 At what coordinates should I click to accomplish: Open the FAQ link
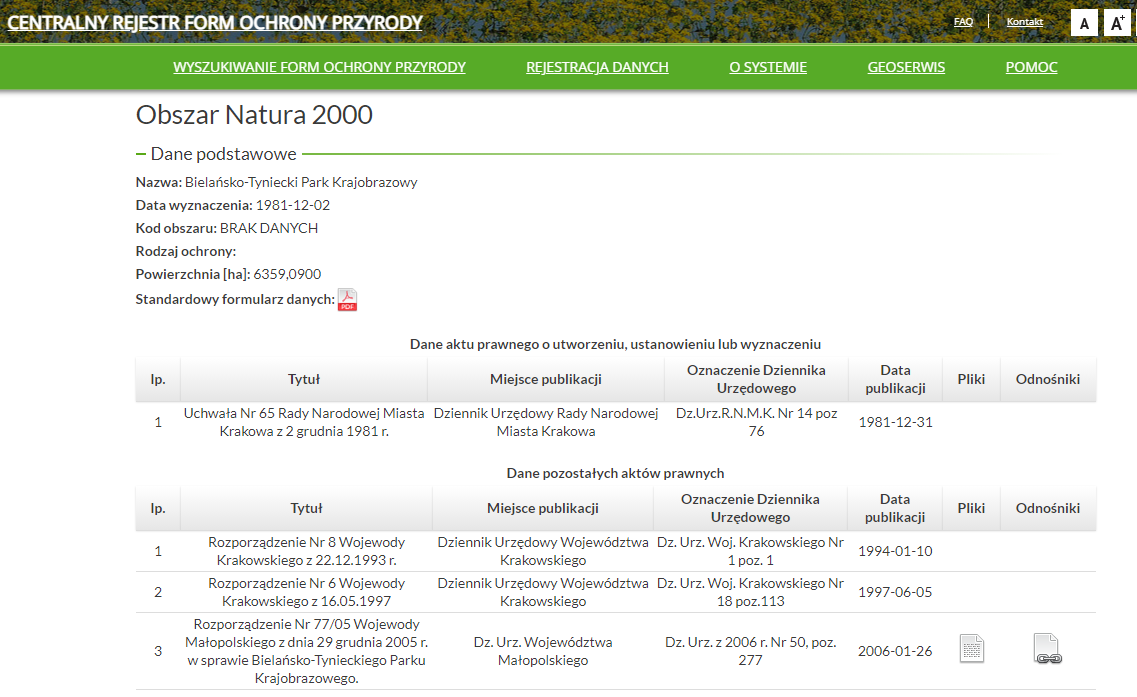click(x=963, y=21)
